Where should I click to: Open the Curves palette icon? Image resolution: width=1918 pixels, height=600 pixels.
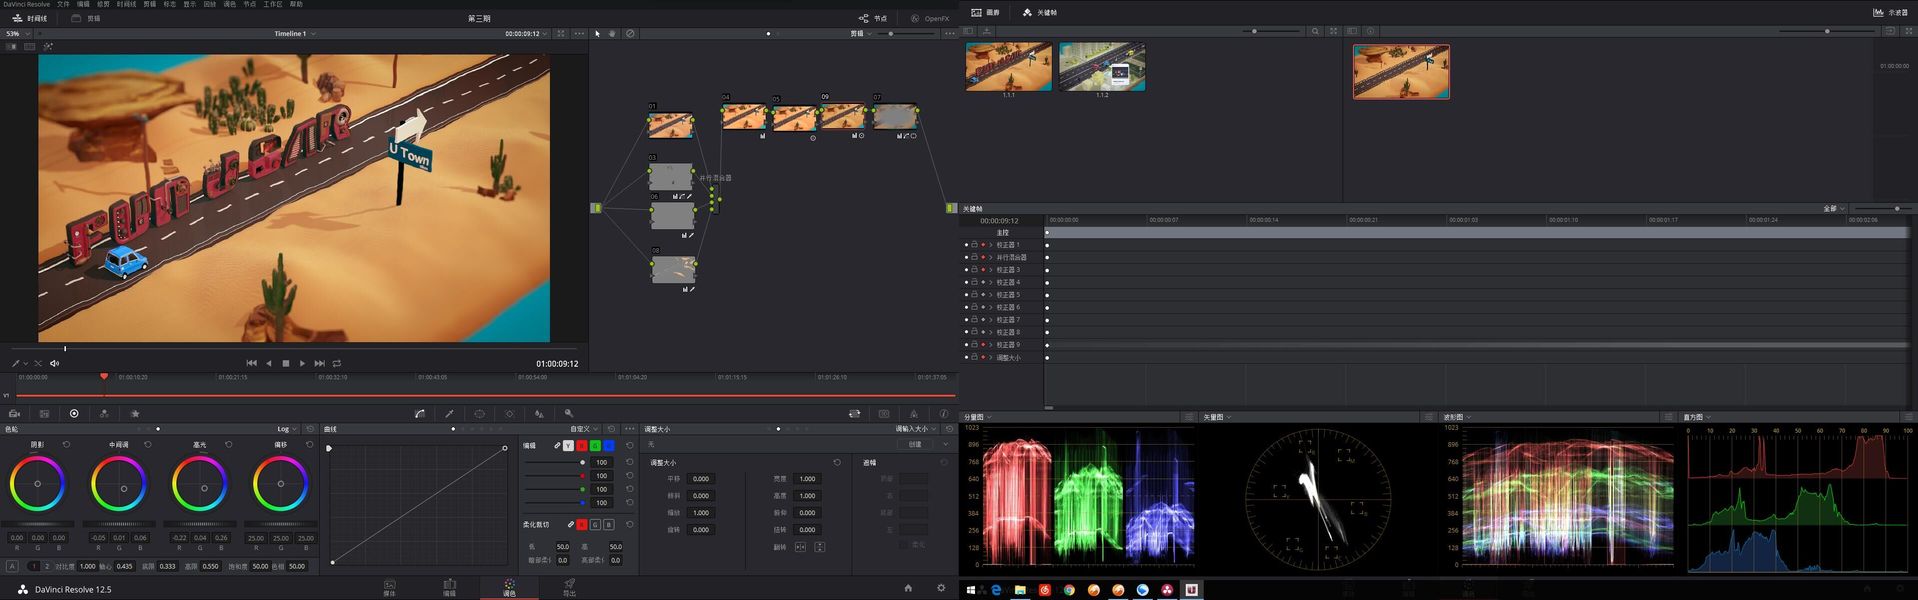coord(420,413)
